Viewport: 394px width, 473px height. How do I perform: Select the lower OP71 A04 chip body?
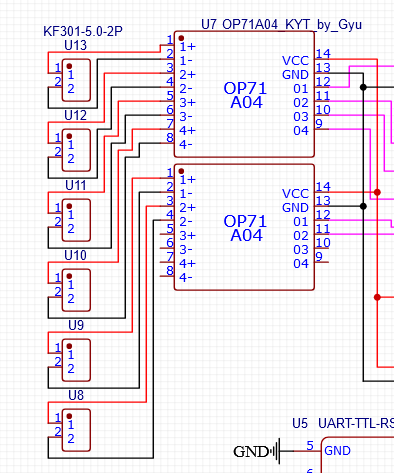point(244,227)
